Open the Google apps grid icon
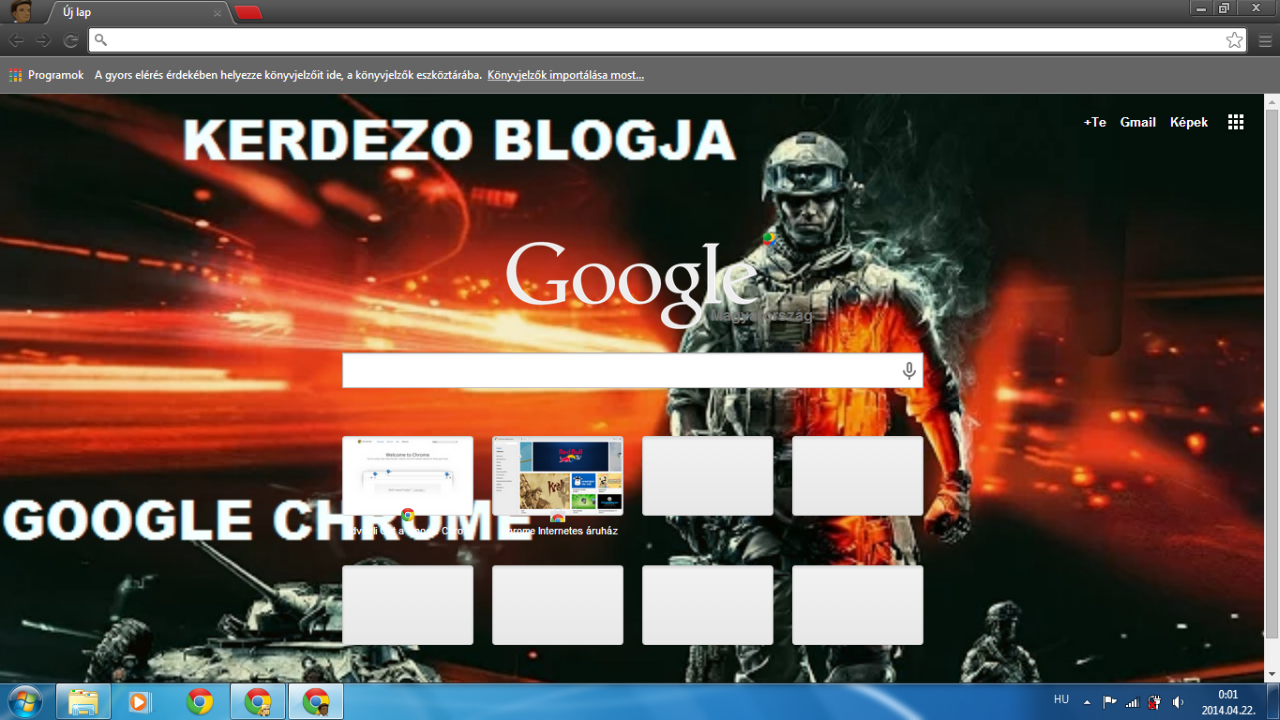The image size is (1280, 720). [1236, 122]
